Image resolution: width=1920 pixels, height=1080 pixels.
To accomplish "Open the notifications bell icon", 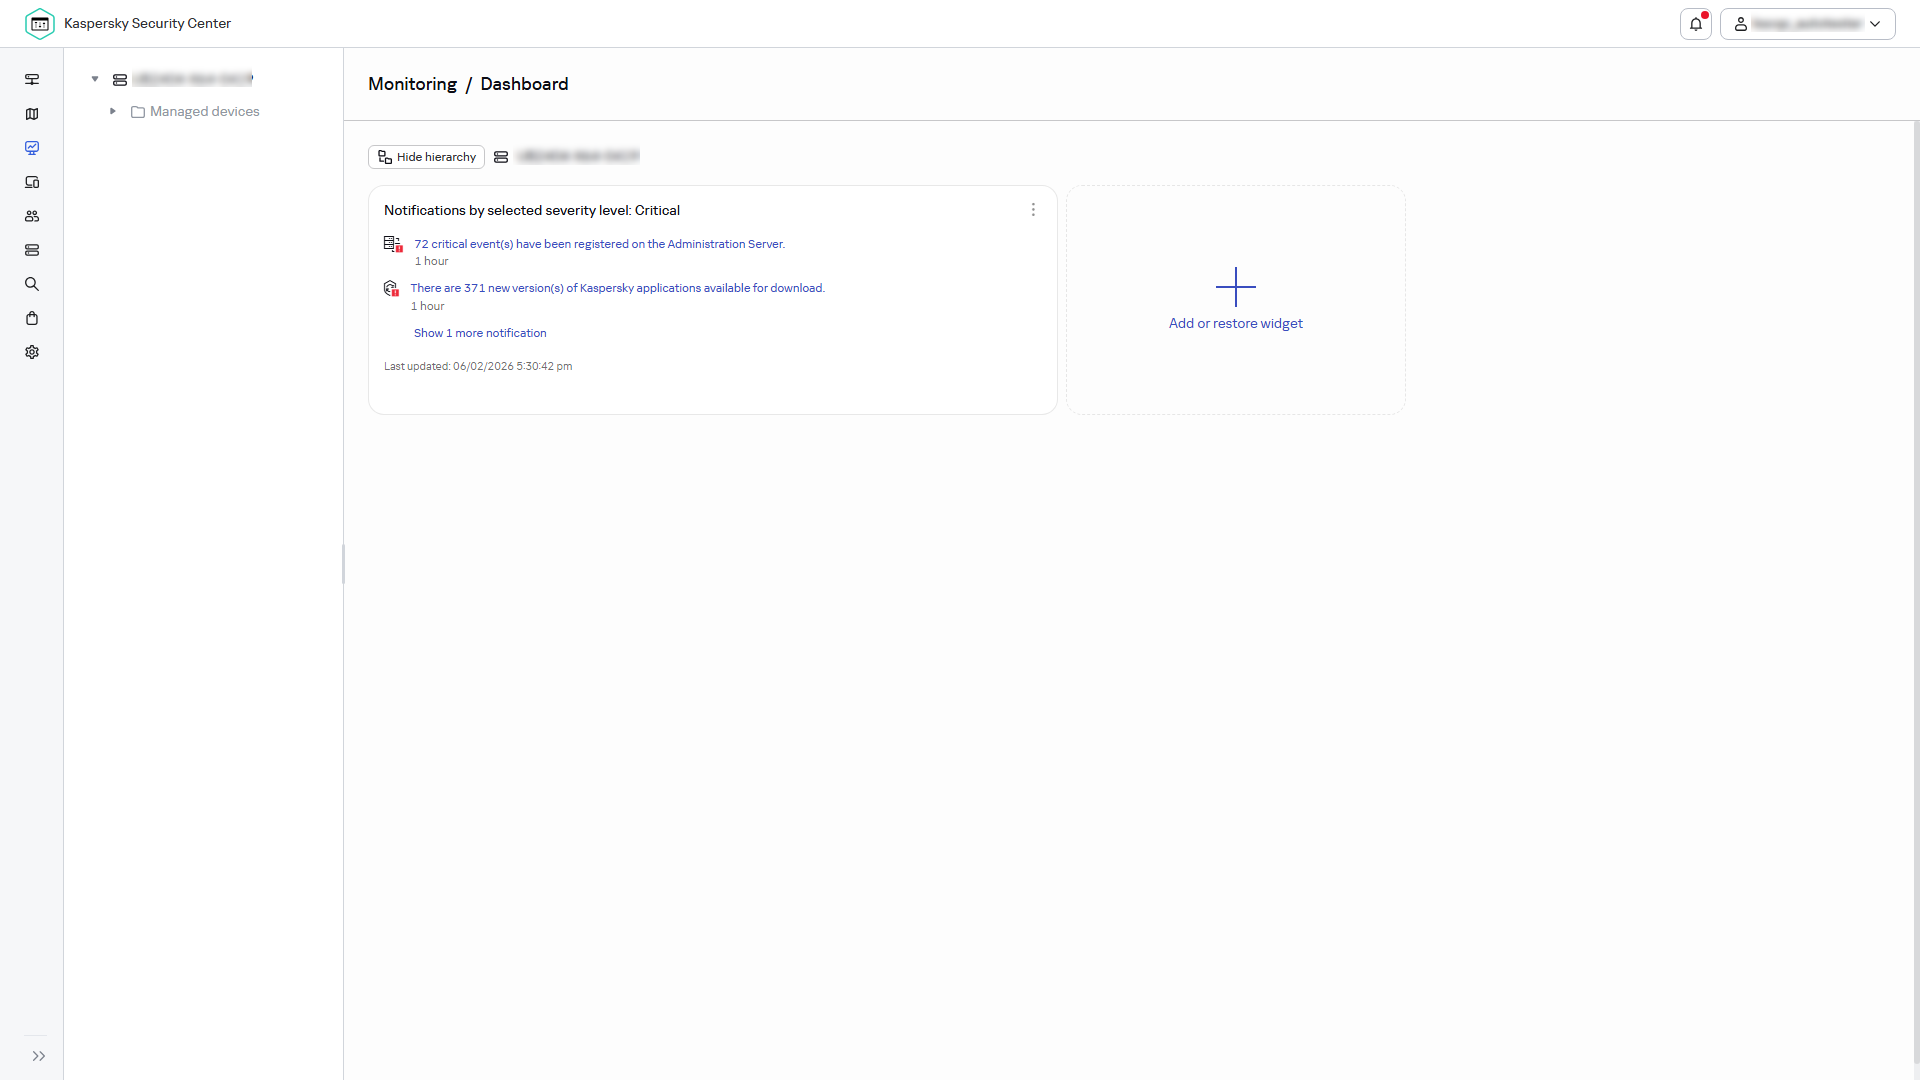I will (x=1696, y=24).
